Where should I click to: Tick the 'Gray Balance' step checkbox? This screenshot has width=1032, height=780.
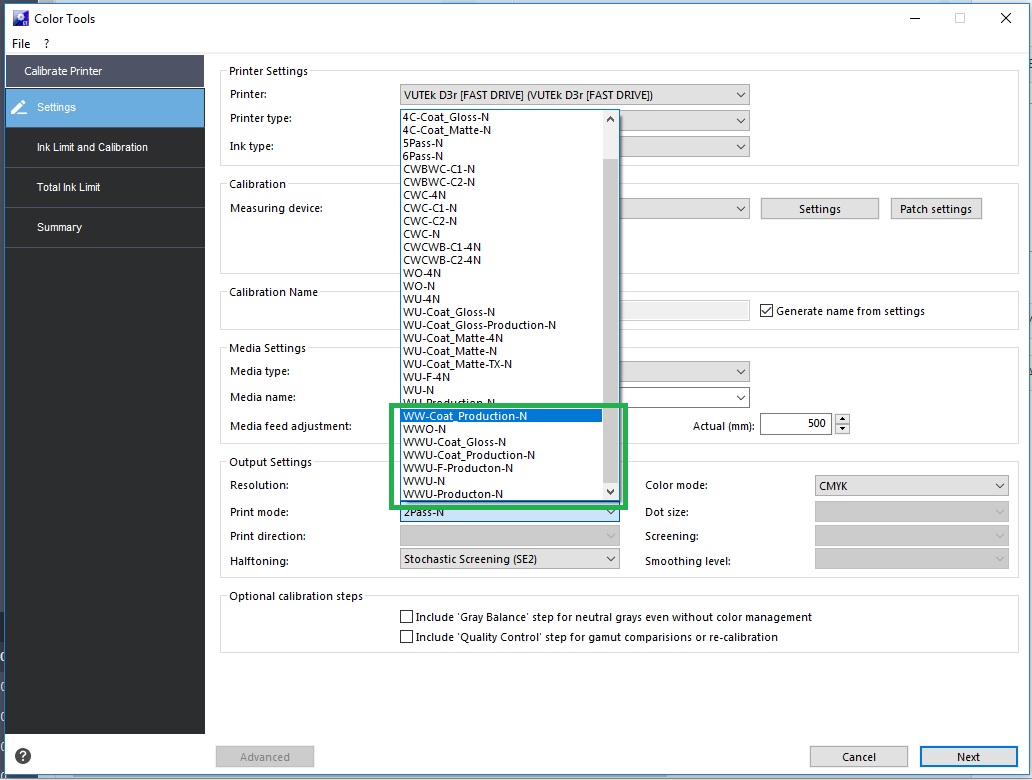tap(407, 617)
